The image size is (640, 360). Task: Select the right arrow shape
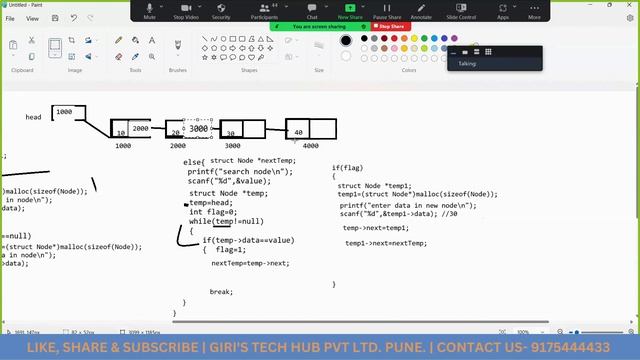pyautogui.click(x=233, y=48)
